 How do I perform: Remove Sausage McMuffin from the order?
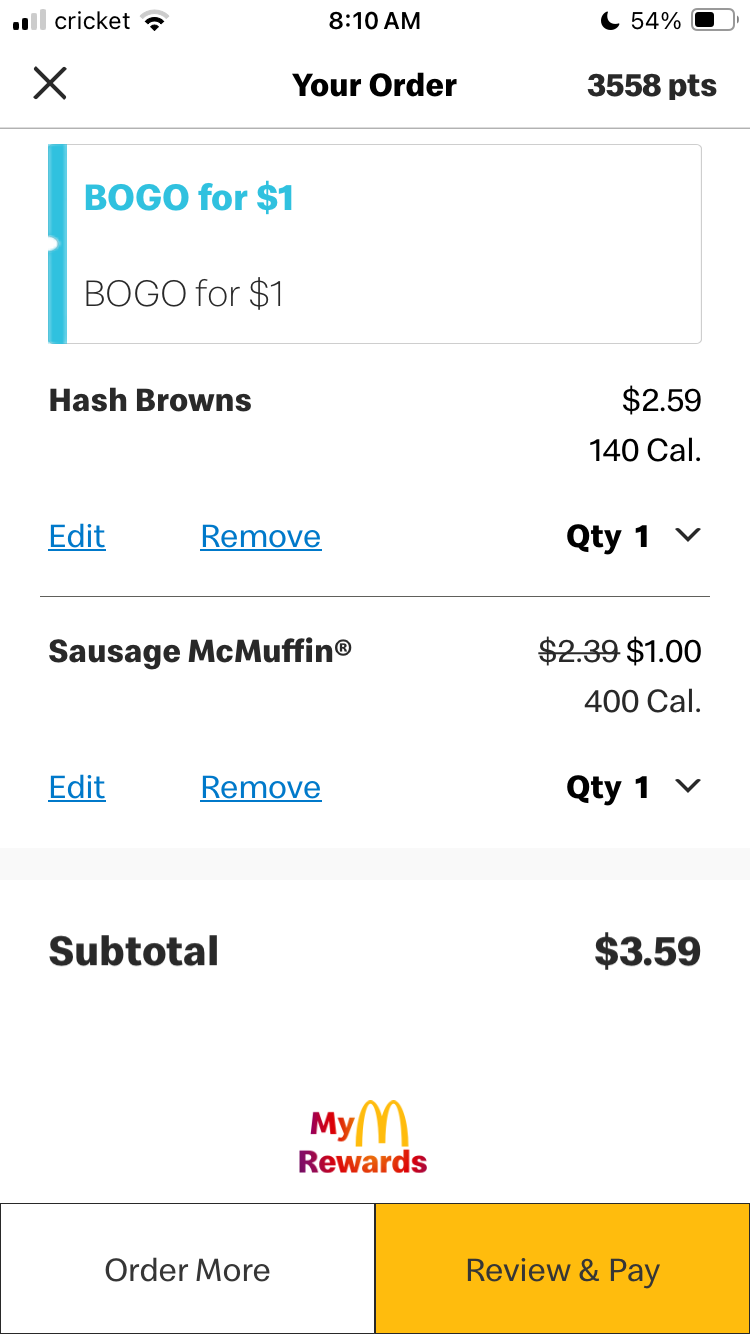click(x=260, y=787)
